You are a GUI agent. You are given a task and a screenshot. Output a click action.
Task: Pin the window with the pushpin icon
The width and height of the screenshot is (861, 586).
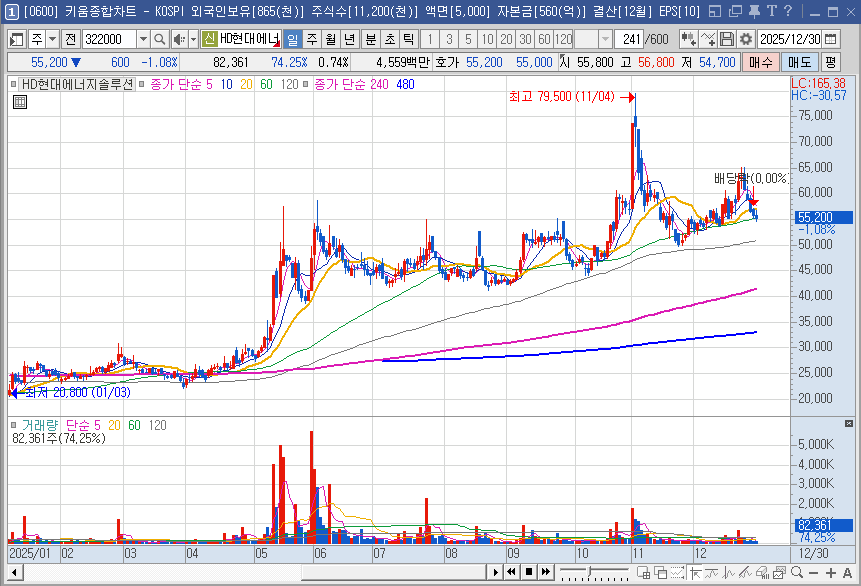coord(754,11)
